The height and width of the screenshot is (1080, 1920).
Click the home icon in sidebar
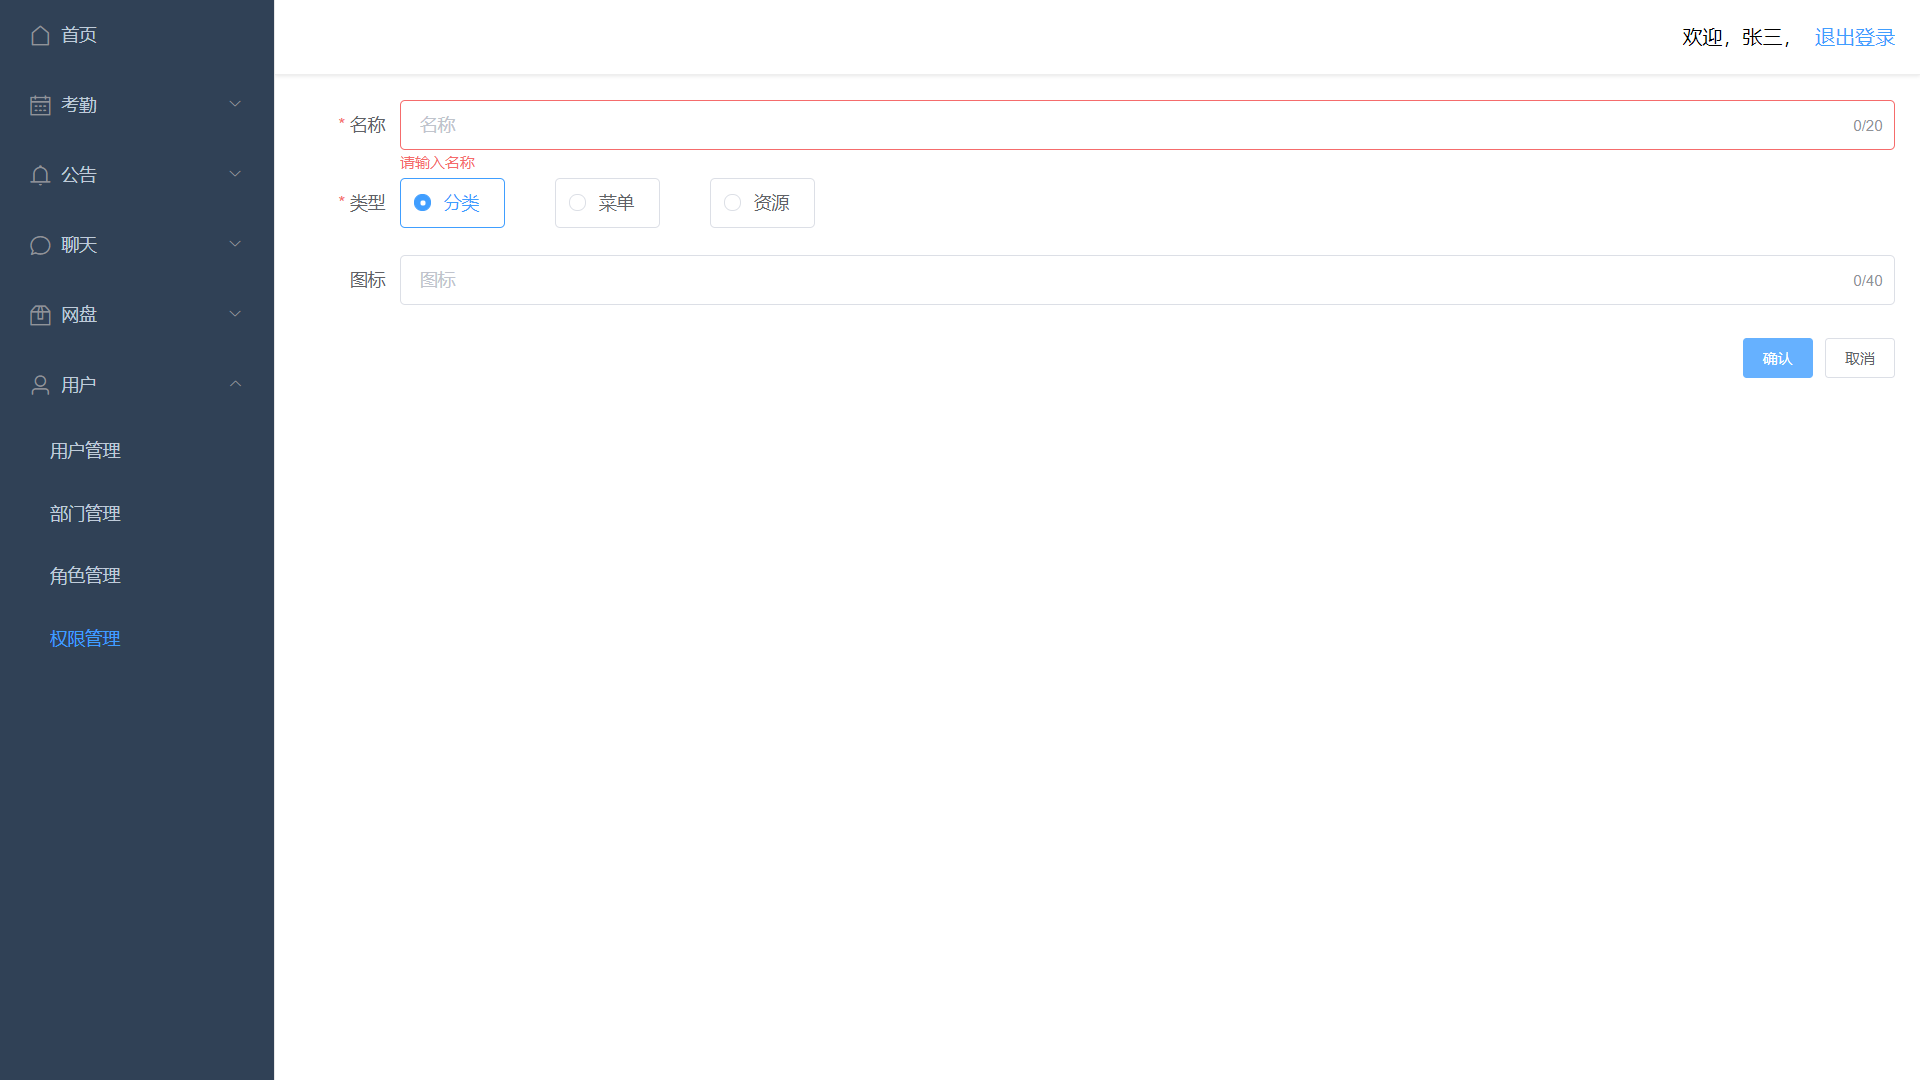40,35
